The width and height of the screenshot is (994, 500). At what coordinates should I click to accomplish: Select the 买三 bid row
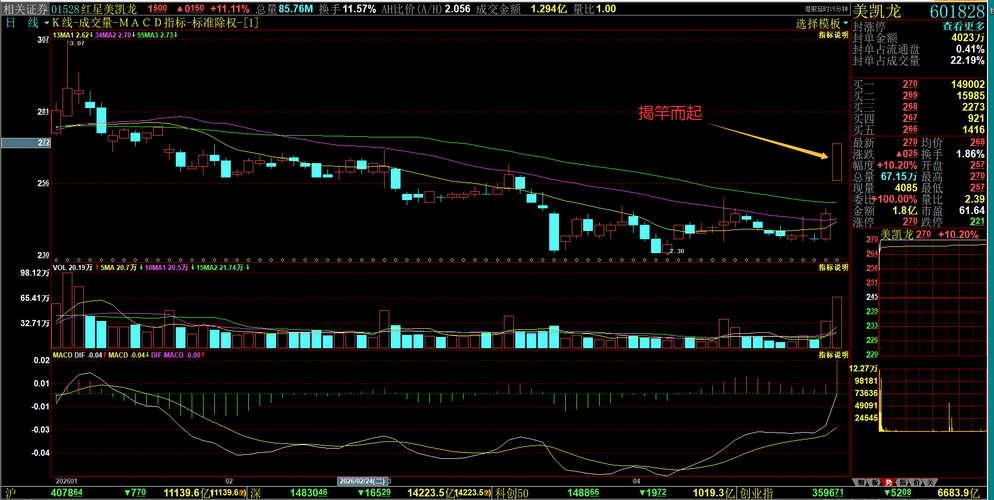919,107
